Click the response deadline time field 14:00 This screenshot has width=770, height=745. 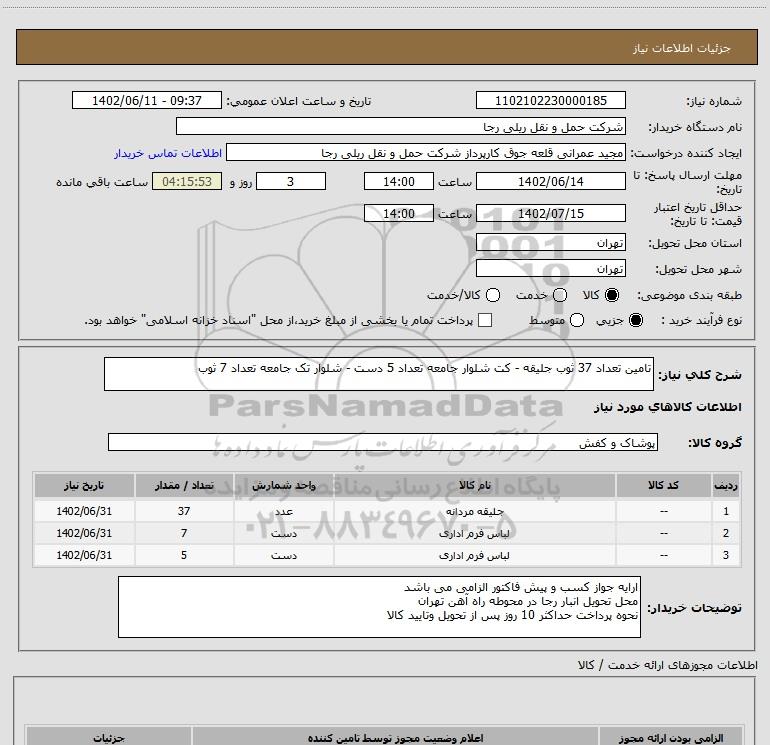[399, 181]
